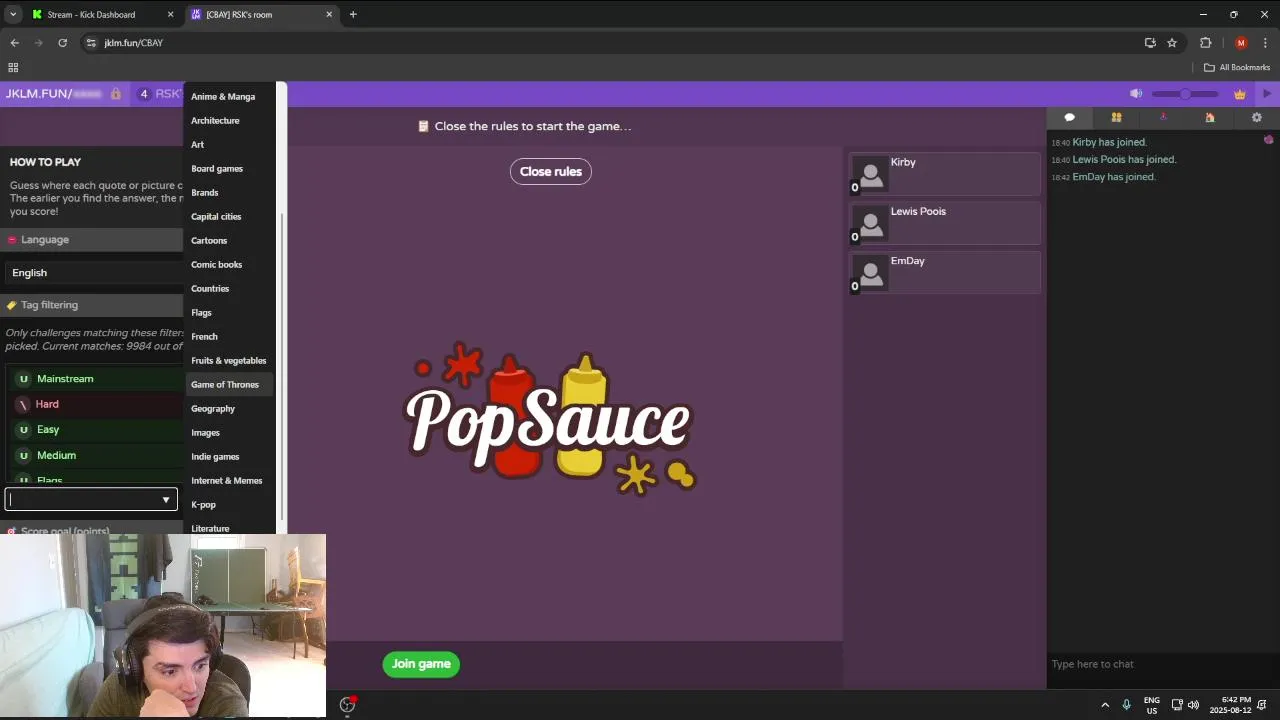Toggle the Medium tag filter state
This screenshot has width=1280, height=720.
click(x=24, y=455)
